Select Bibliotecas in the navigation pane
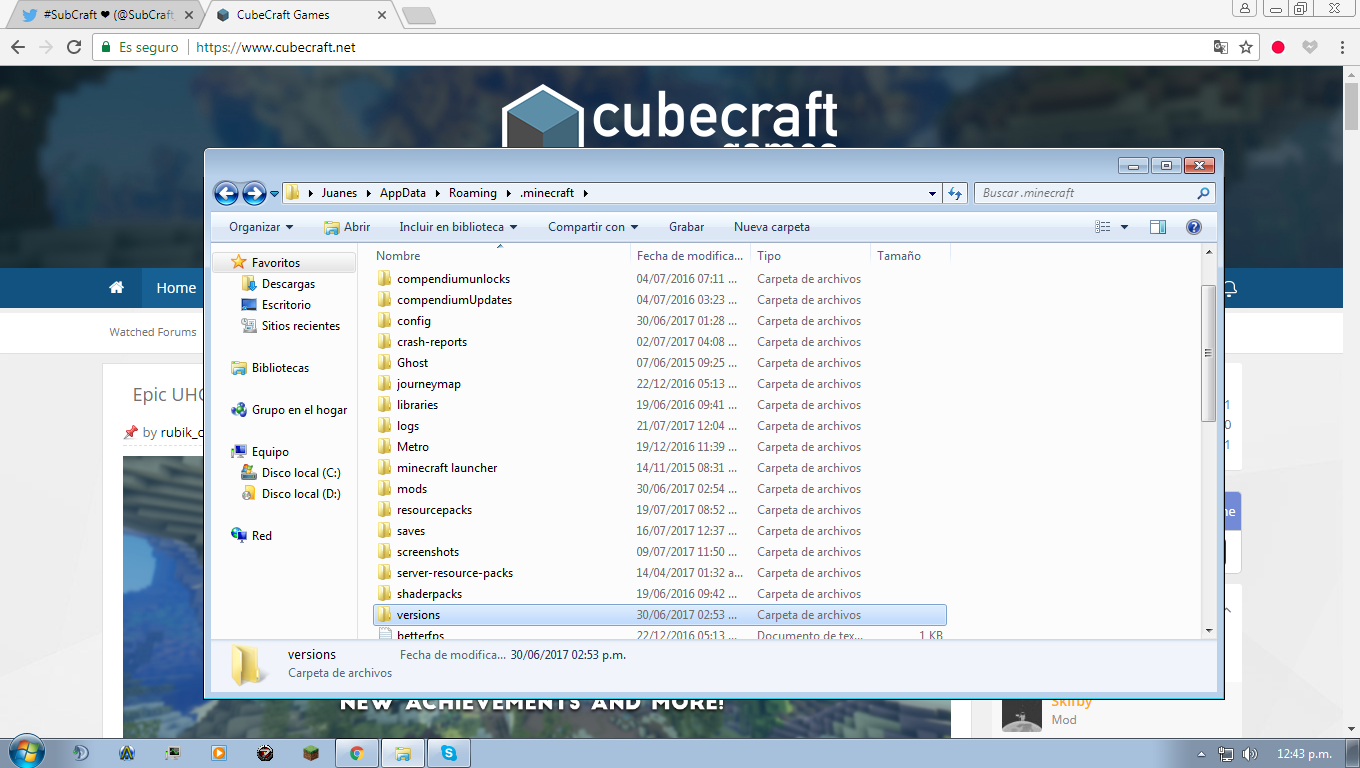 coord(280,368)
